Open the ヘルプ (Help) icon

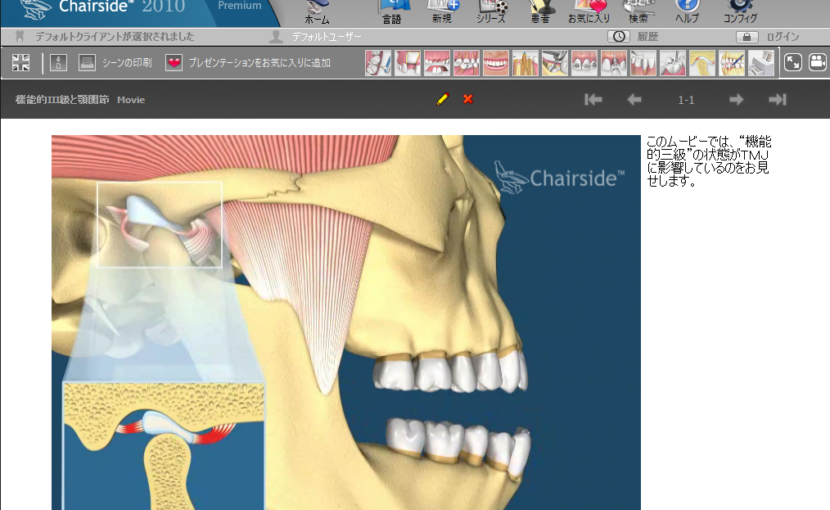coord(687,13)
